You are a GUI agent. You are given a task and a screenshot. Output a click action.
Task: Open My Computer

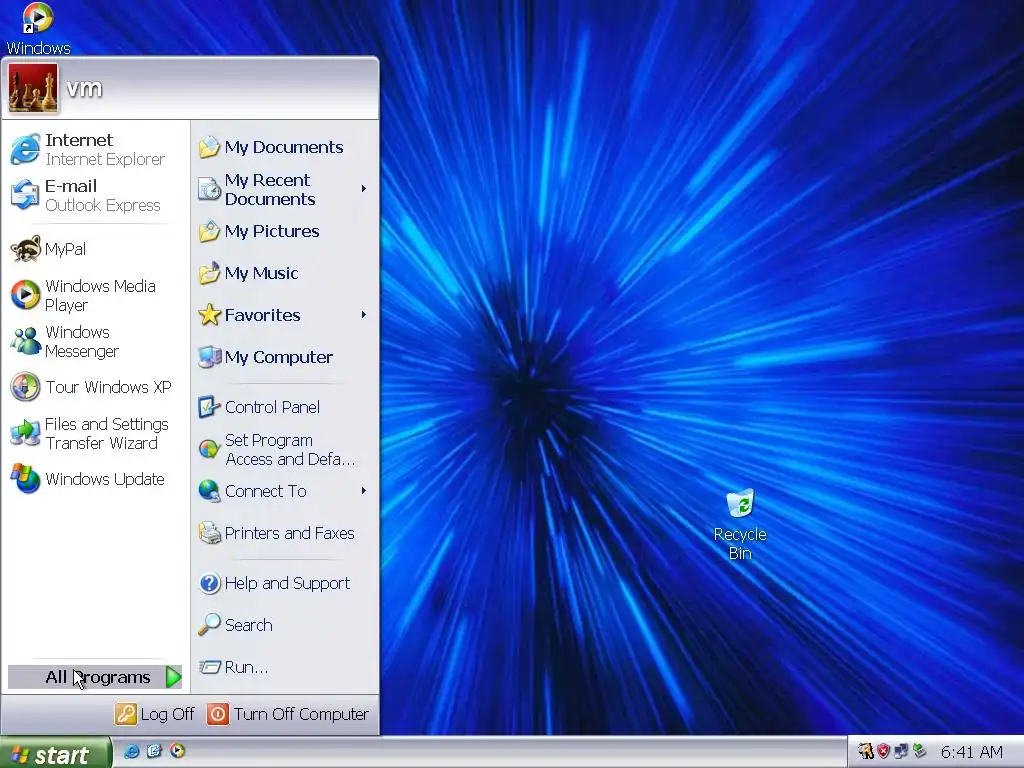click(x=283, y=357)
